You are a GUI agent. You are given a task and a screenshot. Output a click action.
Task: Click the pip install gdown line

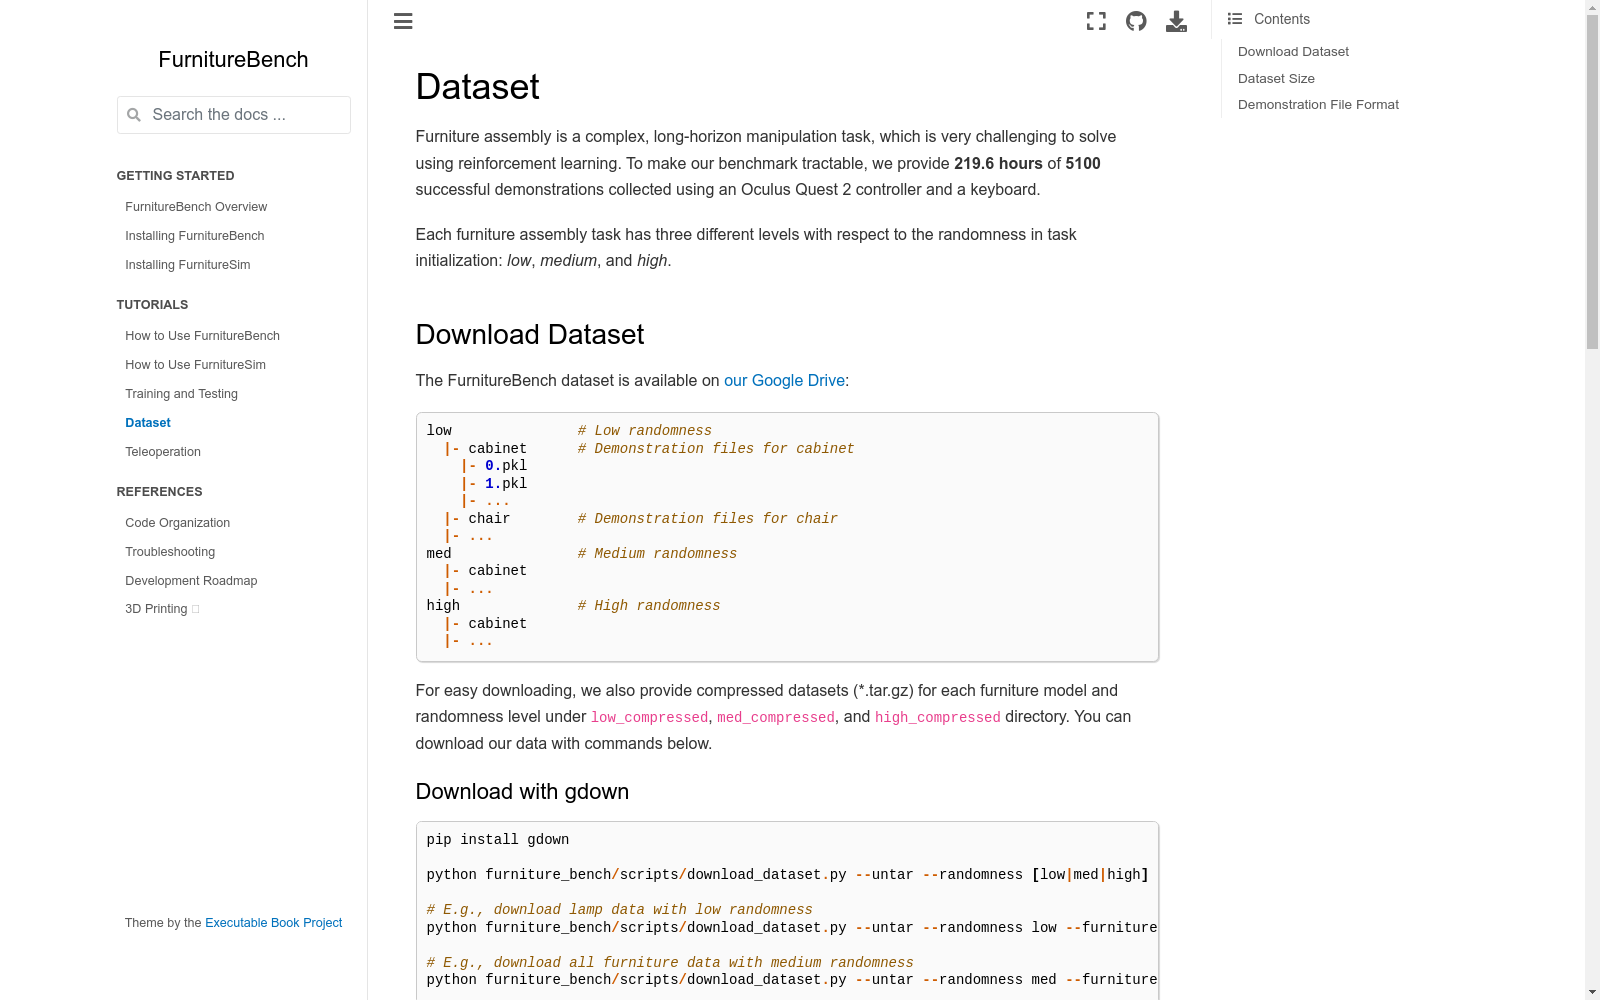[x=498, y=840]
